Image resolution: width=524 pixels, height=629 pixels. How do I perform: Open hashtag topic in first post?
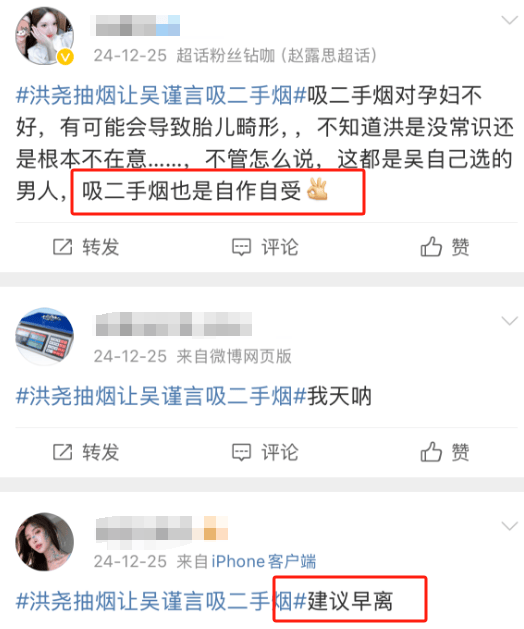(161, 96)
